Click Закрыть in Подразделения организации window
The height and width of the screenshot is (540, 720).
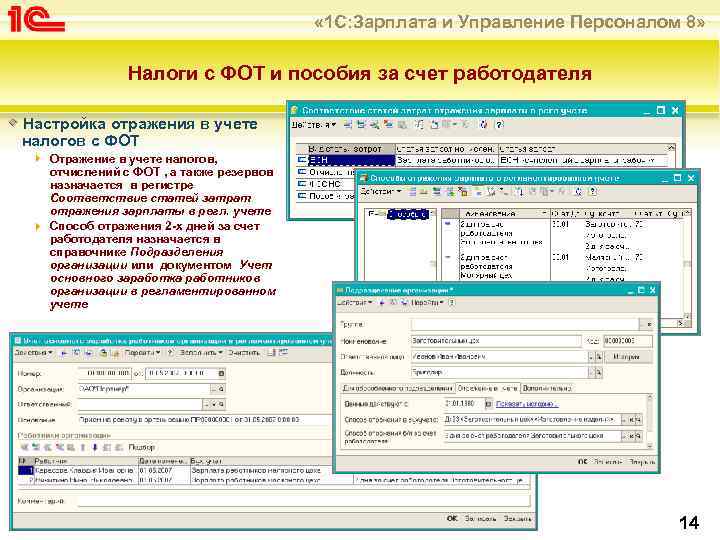(642, 462)
